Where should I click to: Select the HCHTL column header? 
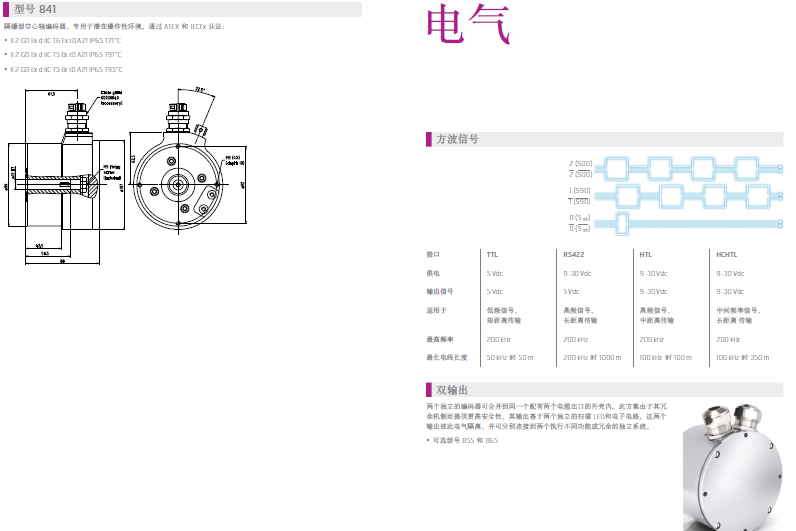click(x=727, y=254)
